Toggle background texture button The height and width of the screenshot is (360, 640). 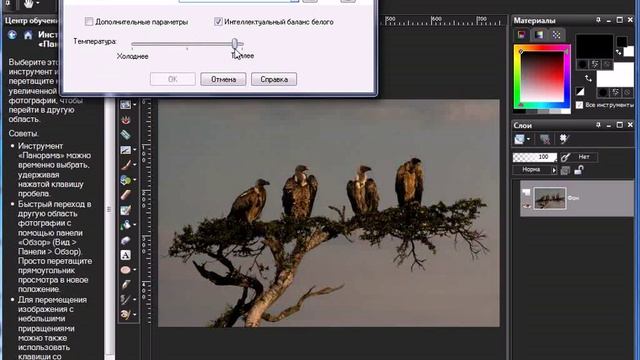tap(616, 93)
